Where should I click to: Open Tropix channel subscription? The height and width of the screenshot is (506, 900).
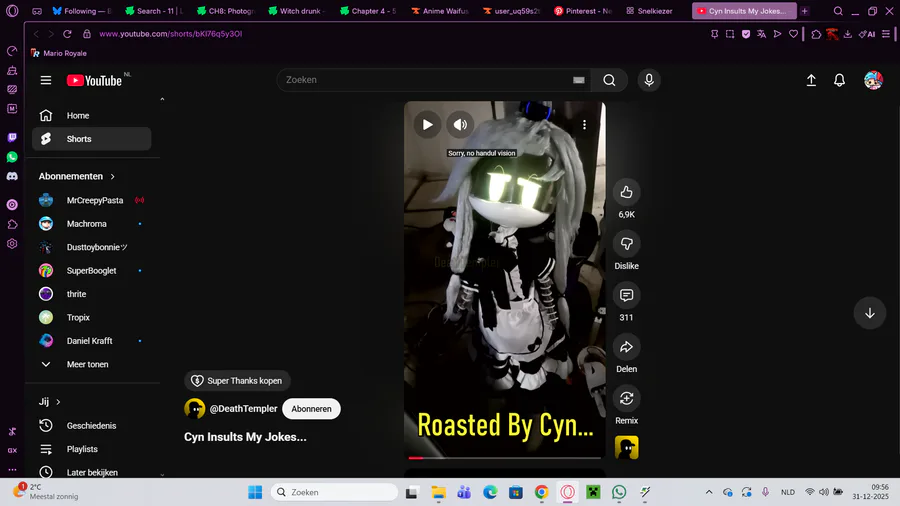coord(92,317)
